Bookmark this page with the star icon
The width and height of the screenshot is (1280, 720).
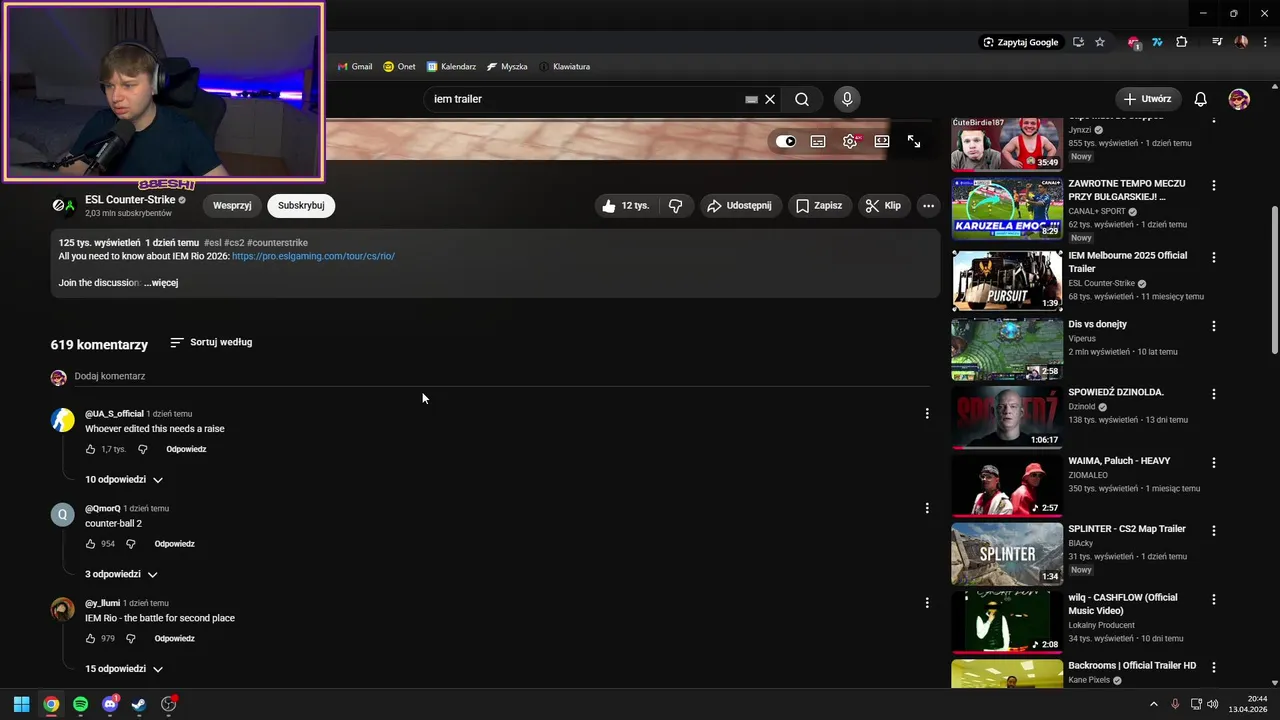pyautogui.click(x=1100, y=42)
